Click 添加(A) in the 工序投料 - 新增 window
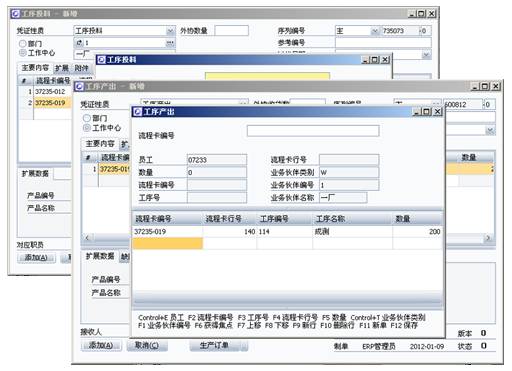The image size is (512, 371). click(x=36, y=257)
